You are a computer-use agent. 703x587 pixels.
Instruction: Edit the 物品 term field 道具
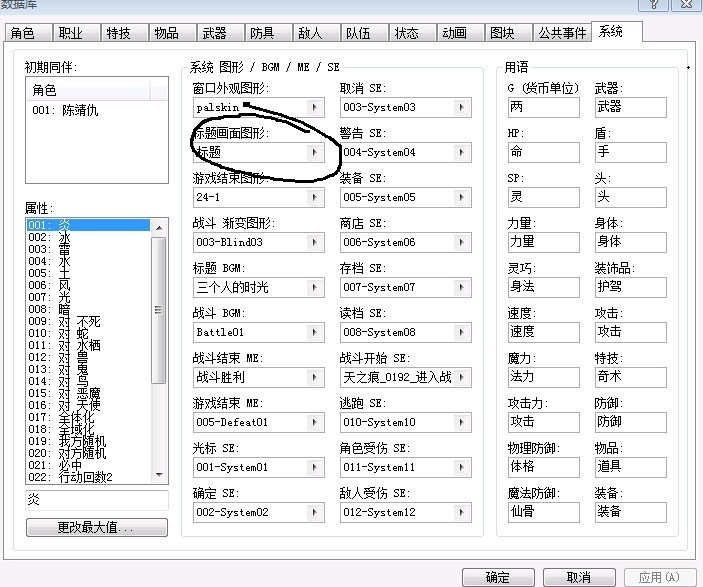pos(630,467)
